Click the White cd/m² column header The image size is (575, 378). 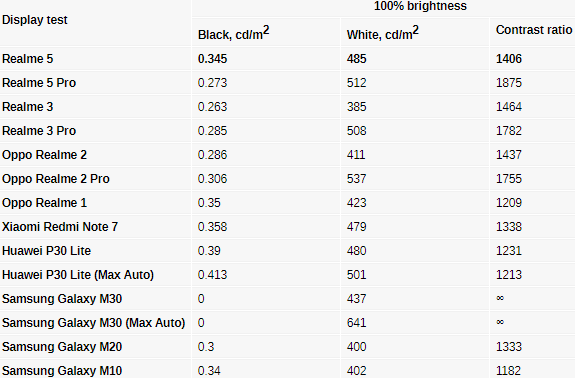coord(382,33)
